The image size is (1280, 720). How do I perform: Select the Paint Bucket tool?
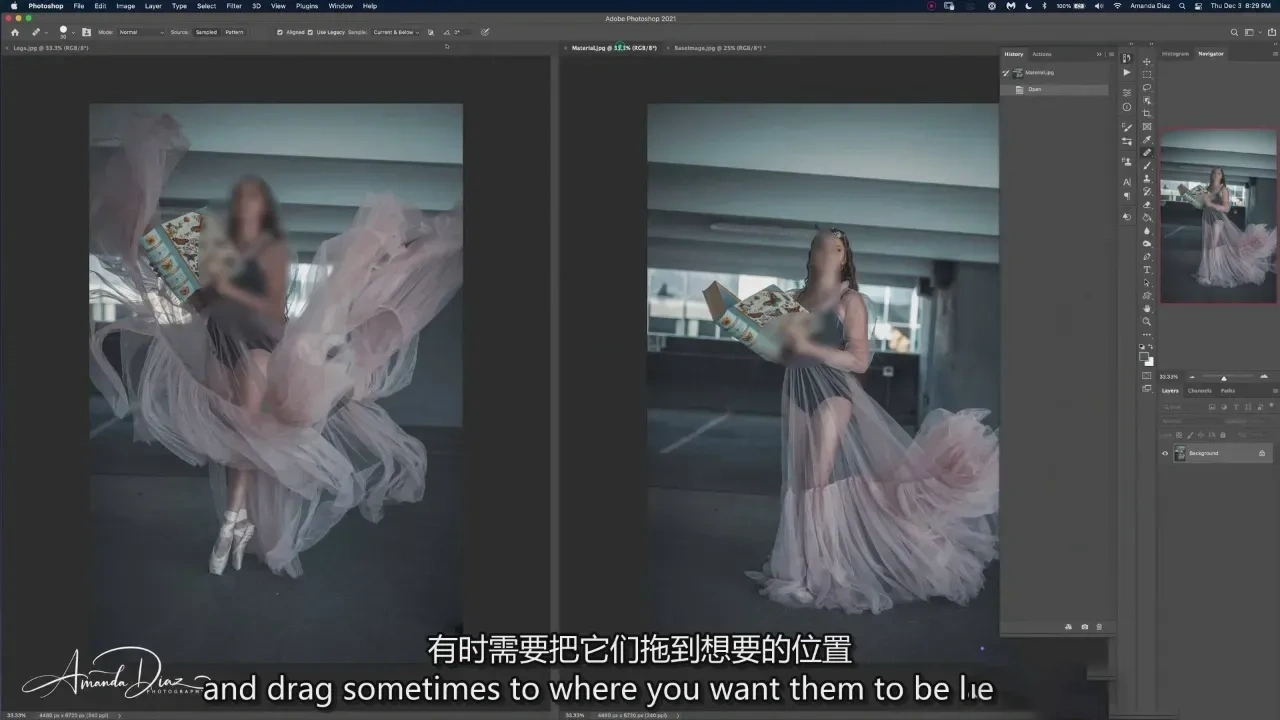point(1147,218)
